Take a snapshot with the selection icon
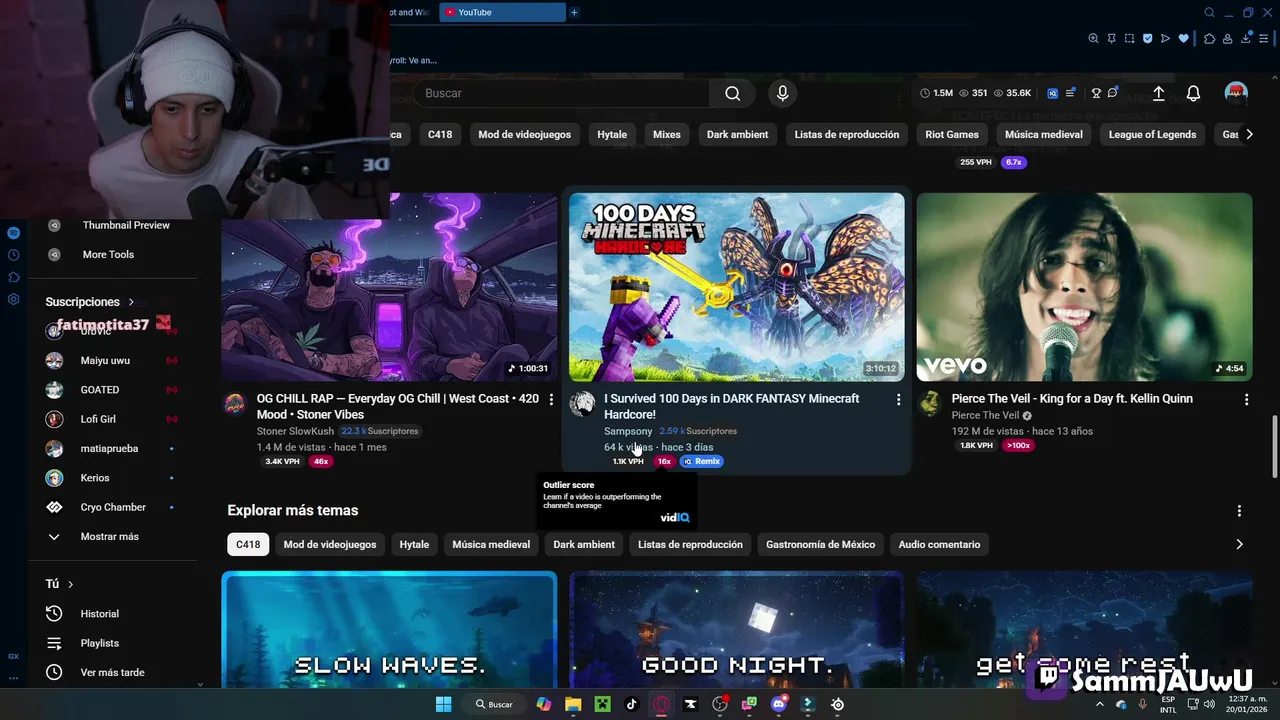 click(1129, 38)
